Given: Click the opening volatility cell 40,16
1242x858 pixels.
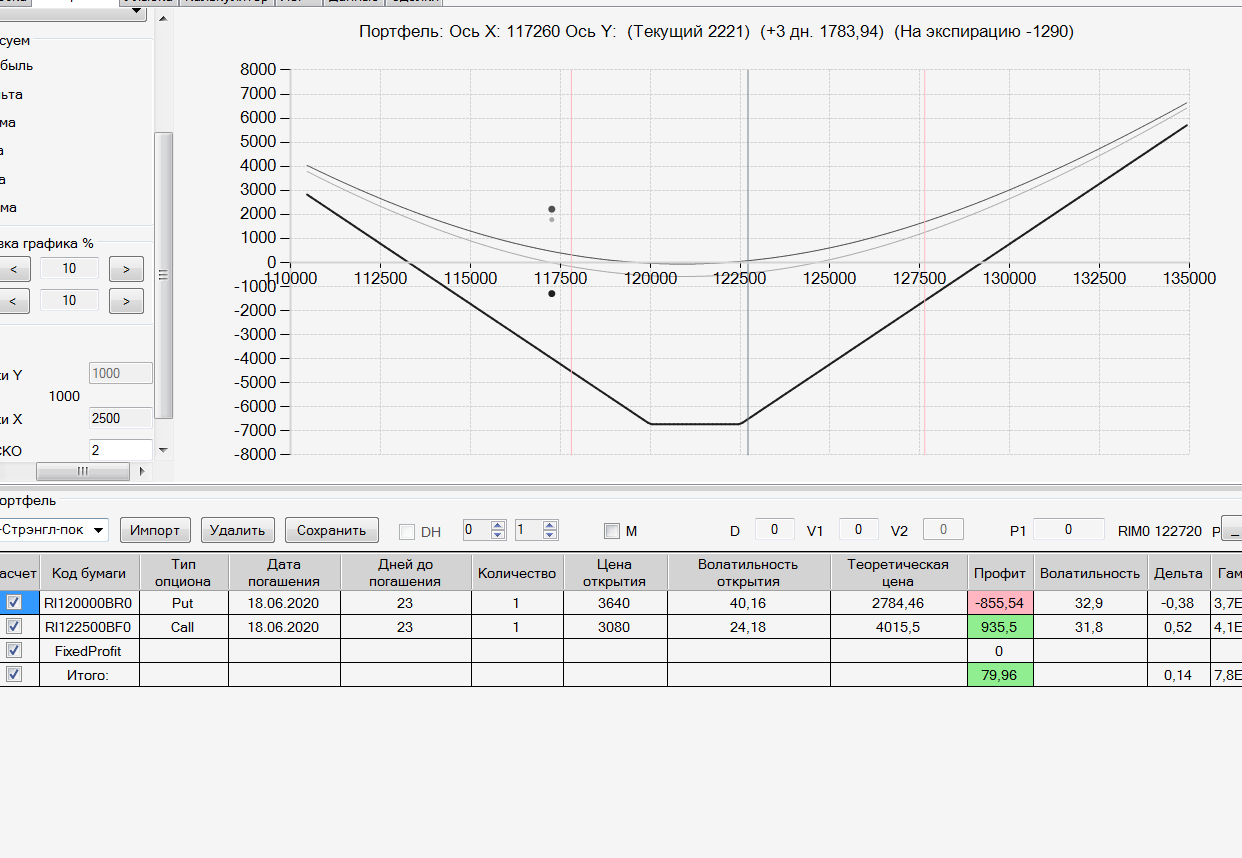Looking at the screenshot, I should coord(749,603).
